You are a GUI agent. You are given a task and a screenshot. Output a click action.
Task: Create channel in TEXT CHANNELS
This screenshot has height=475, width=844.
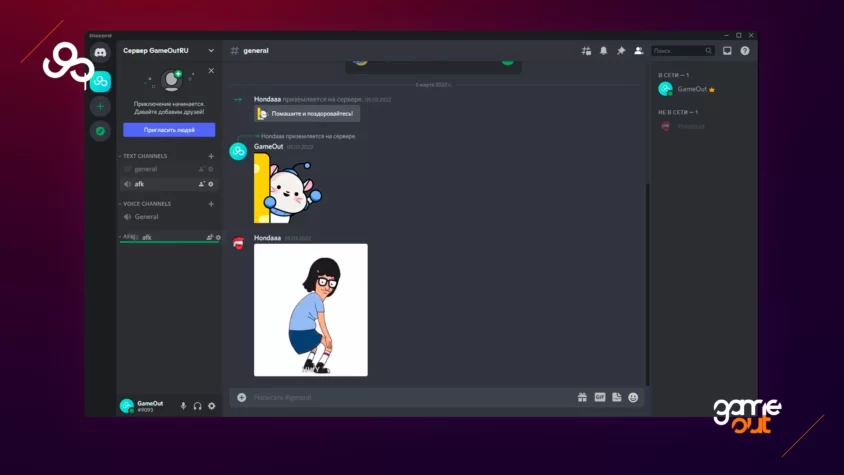point(211,156)
